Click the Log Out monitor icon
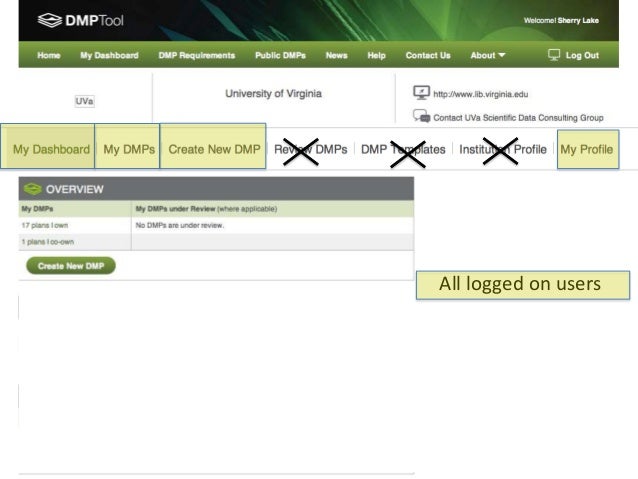638x479 pixels. click(x=554, y=55)
